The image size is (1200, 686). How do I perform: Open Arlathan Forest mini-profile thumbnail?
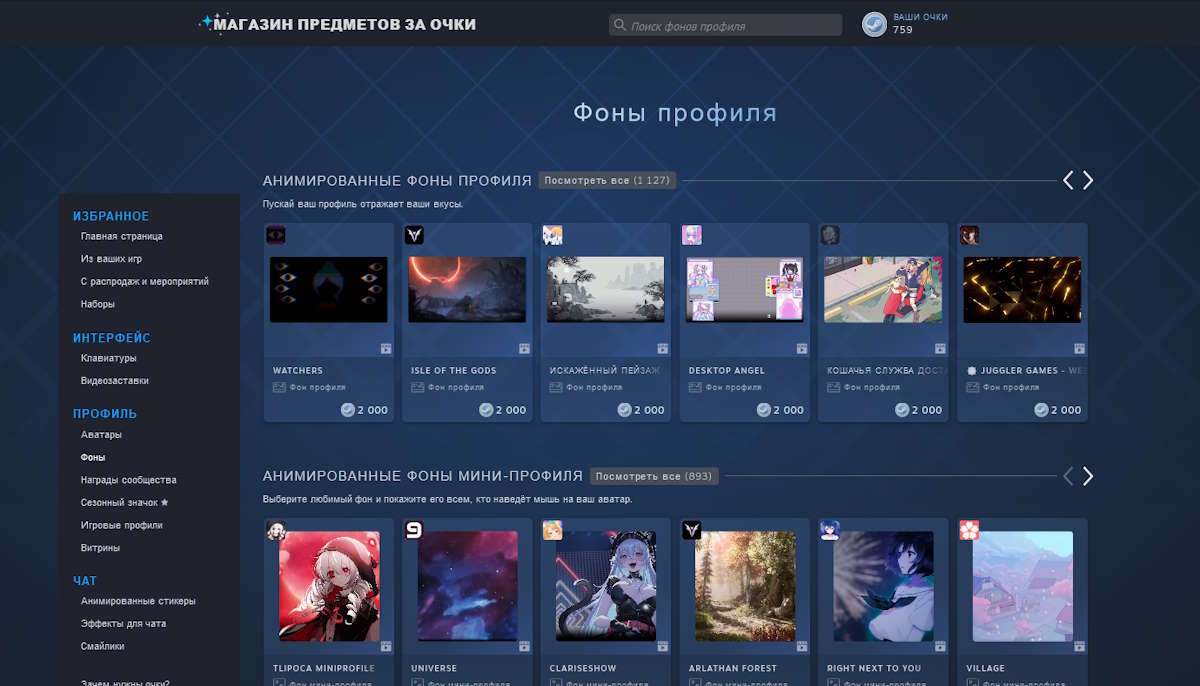(745, 586)
